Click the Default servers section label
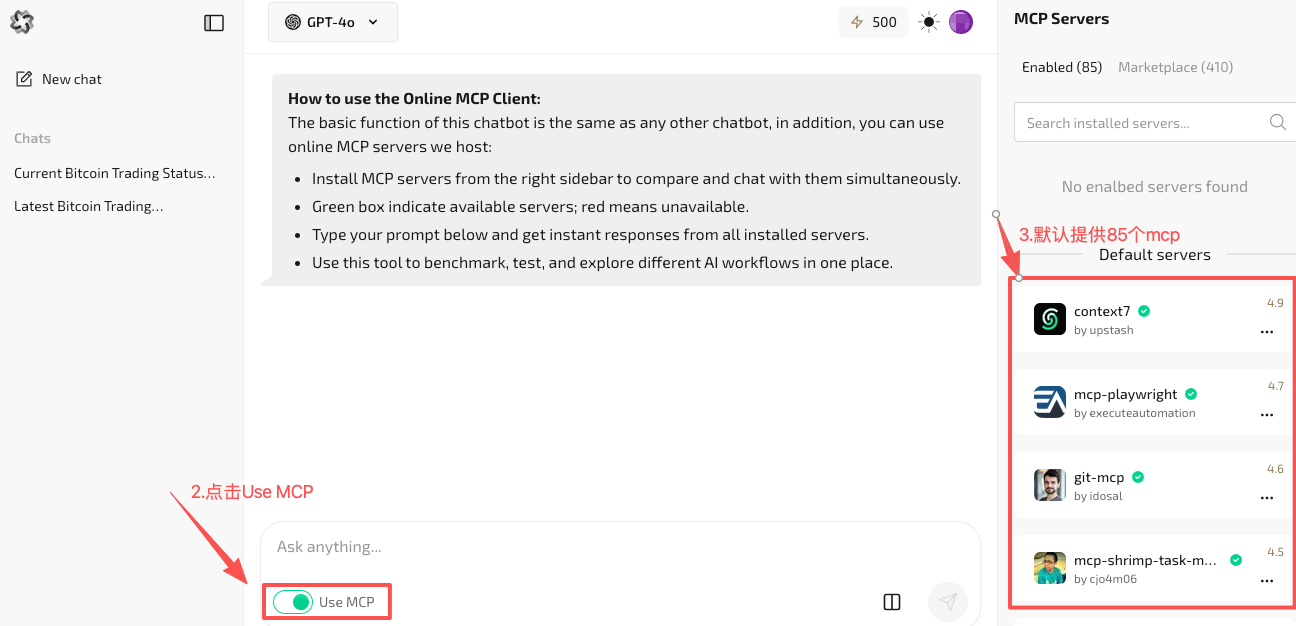Image resolution: width=1296 pixels, height=626 pixels. [x=1155, y=254]
